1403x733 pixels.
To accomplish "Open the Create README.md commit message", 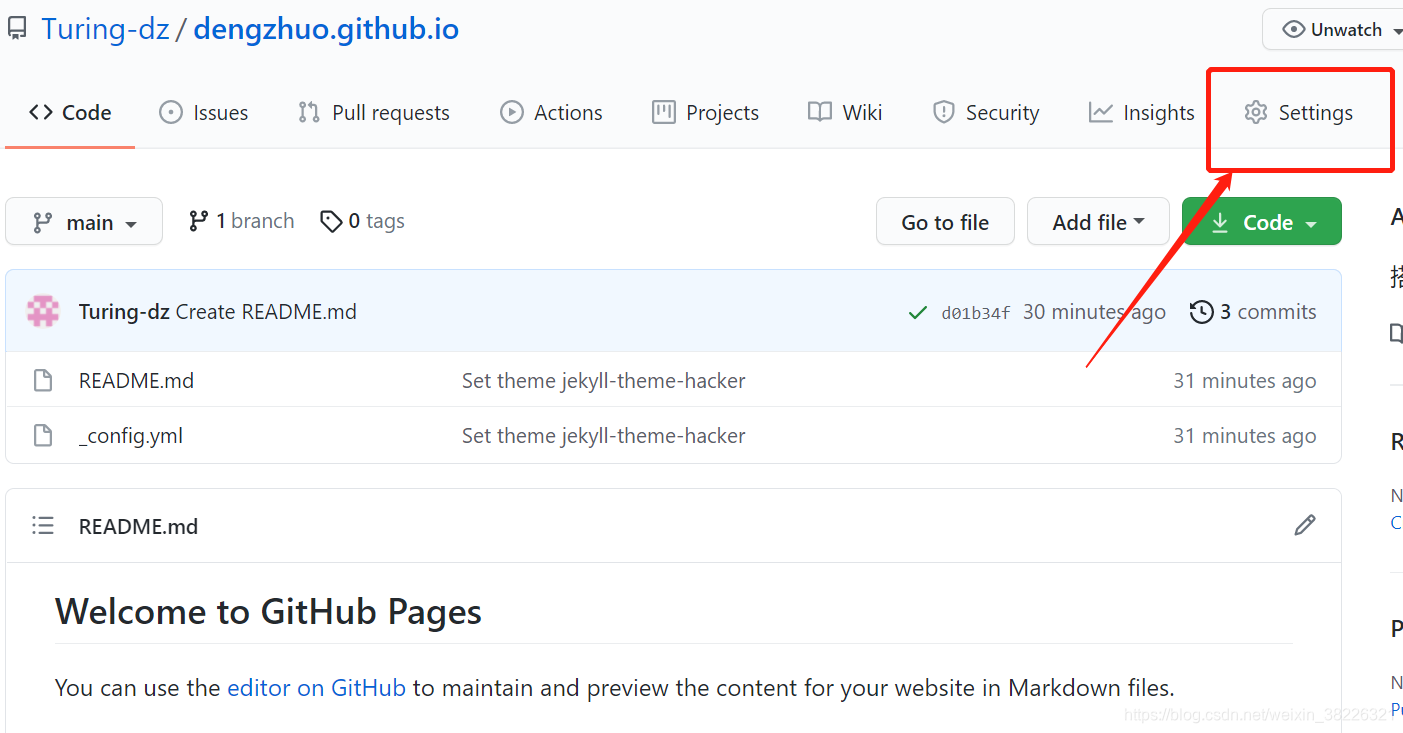I will (266, 312).
